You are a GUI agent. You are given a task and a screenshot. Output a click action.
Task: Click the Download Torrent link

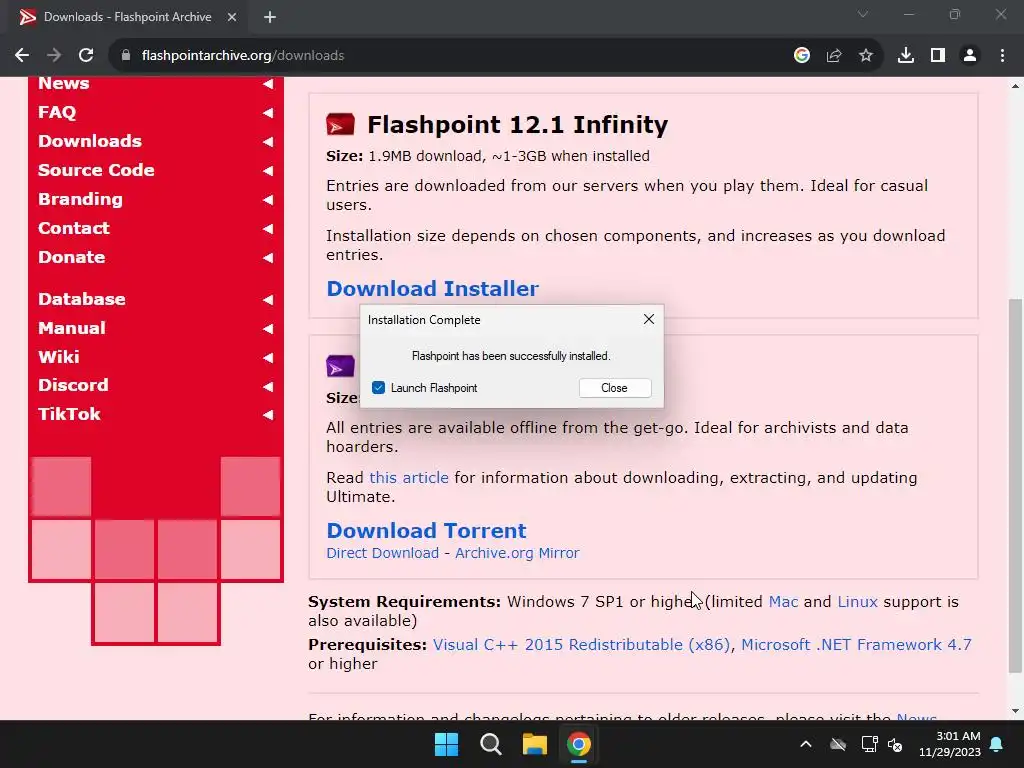tap(426, 530)
